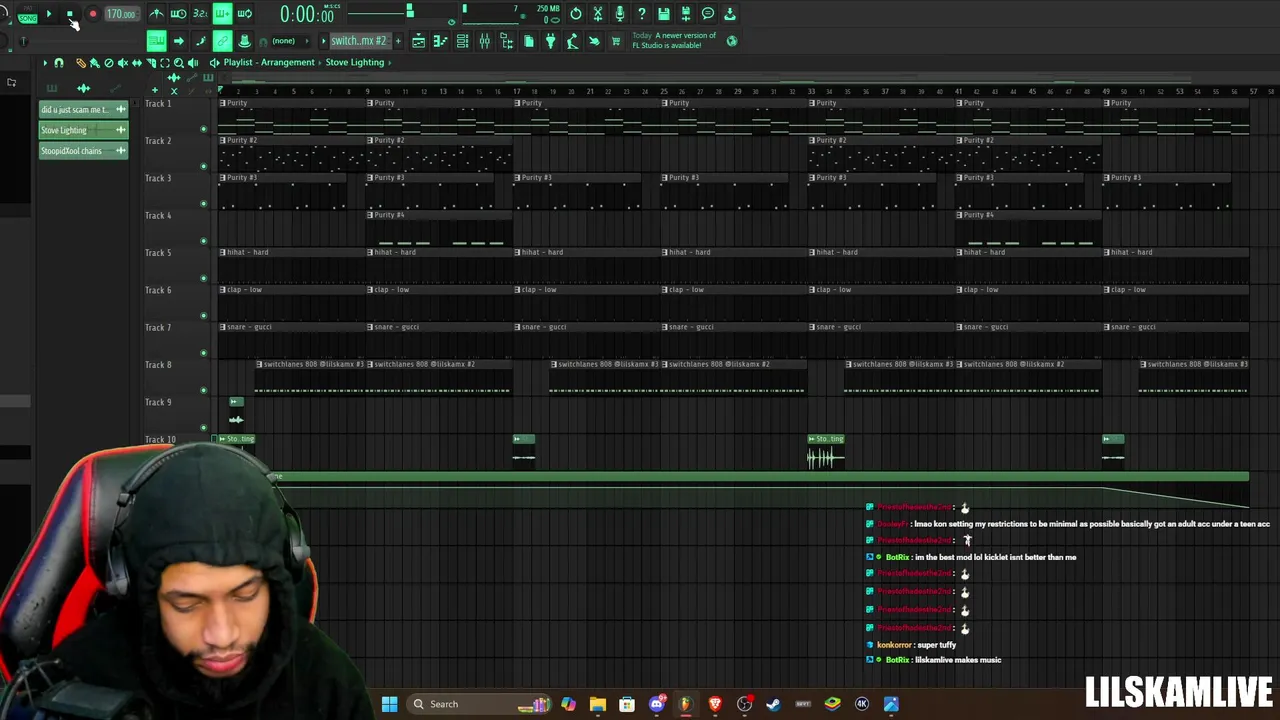Select the playback speaker tool
The image size is (1280, 720).
pyautogui.click(x=193, y=63)
